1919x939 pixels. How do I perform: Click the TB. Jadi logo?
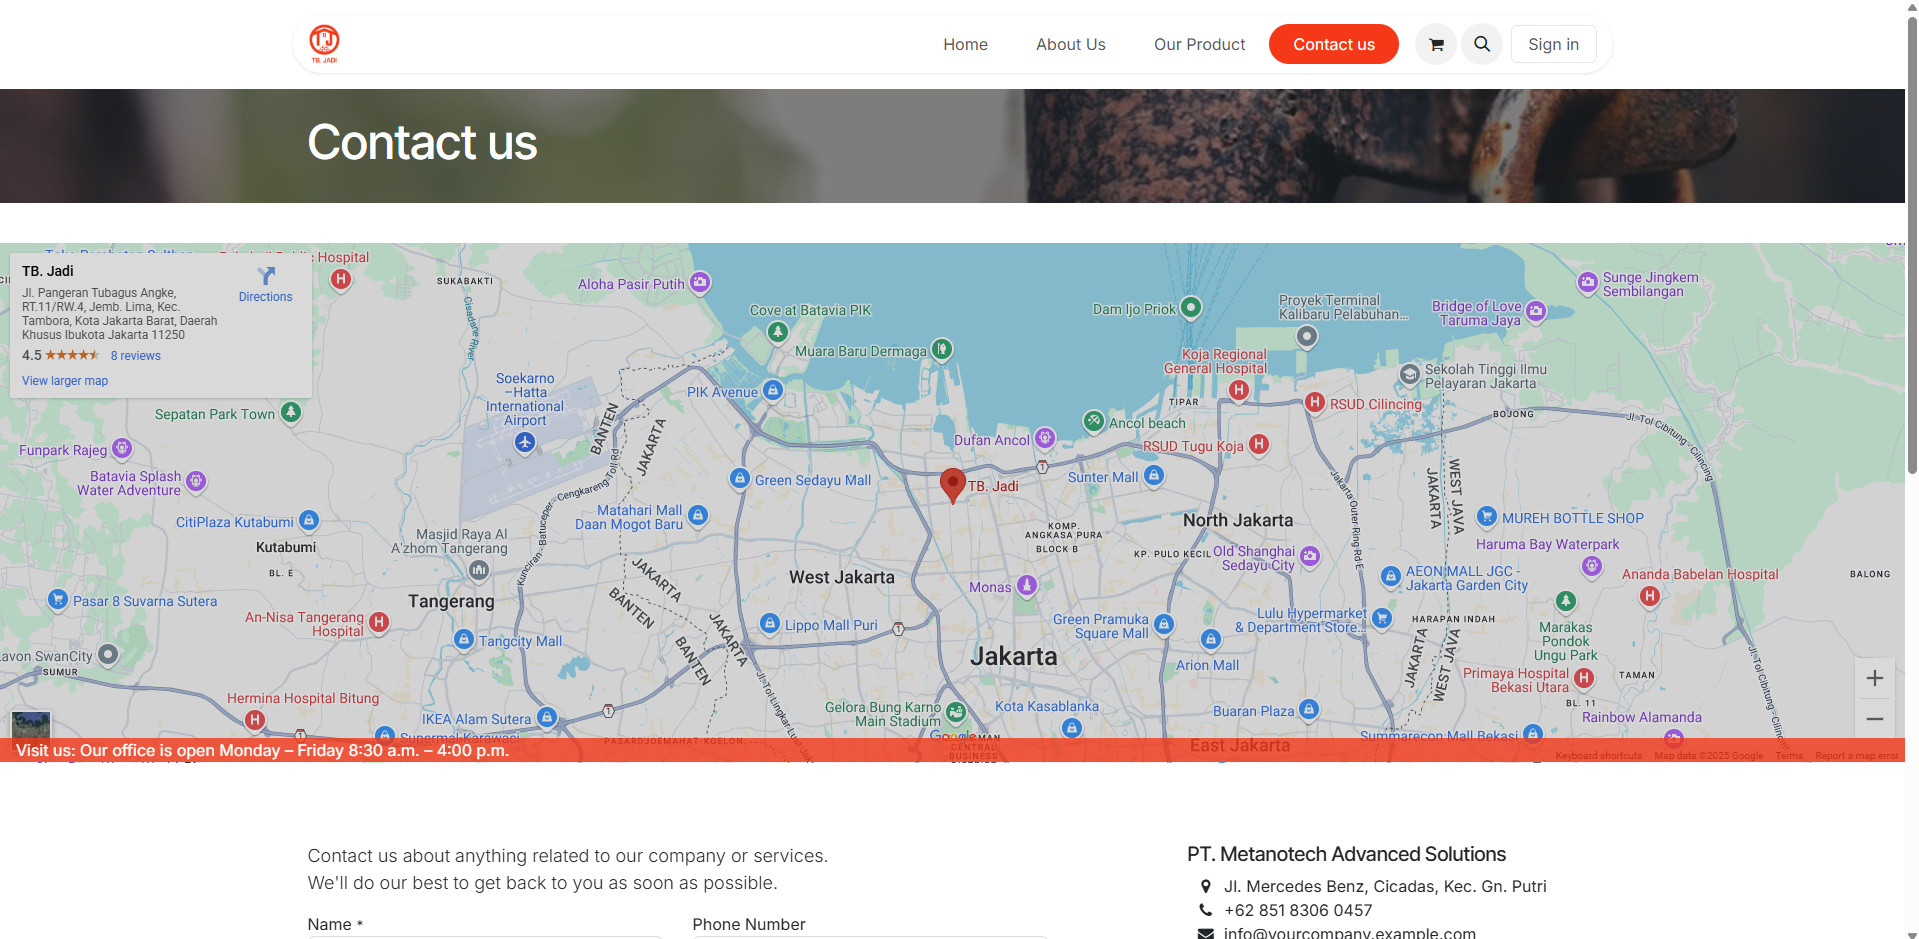pyautogui.click(x=324, y=44)
